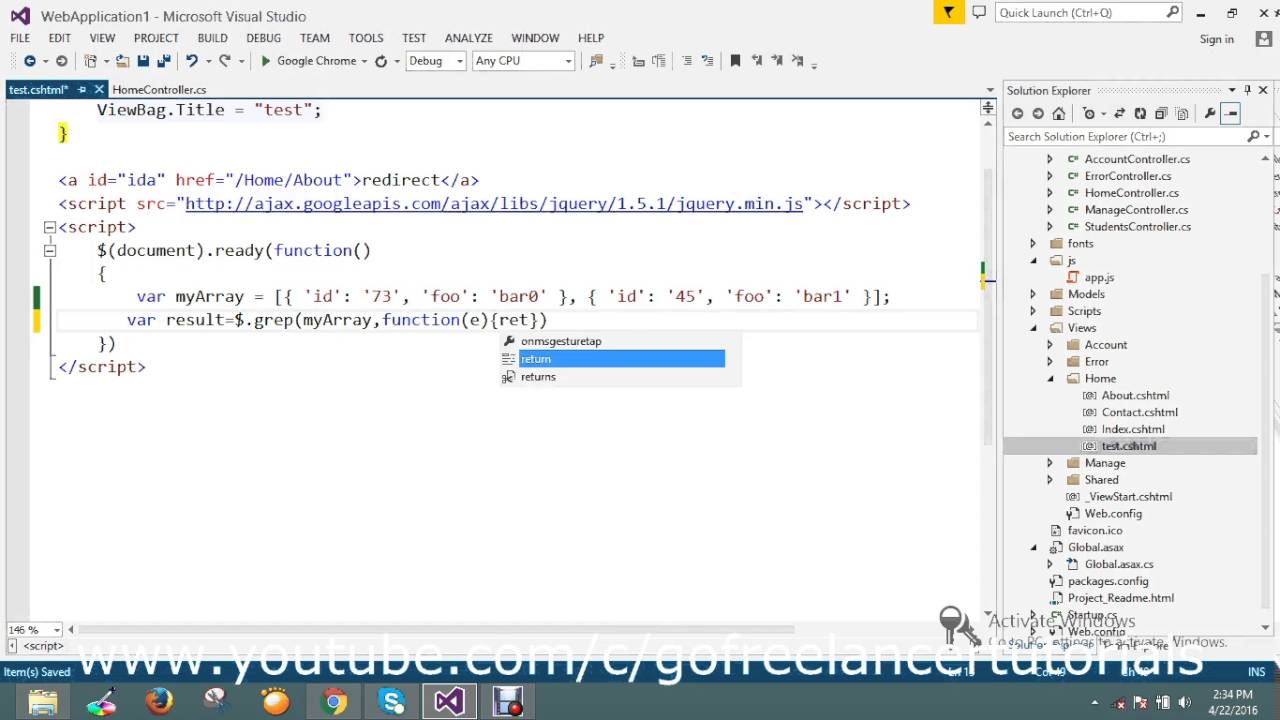Click Solution Explorer Refresh icon
The width and height of the screenshot is (1280, 720).
click(1140, 114)
